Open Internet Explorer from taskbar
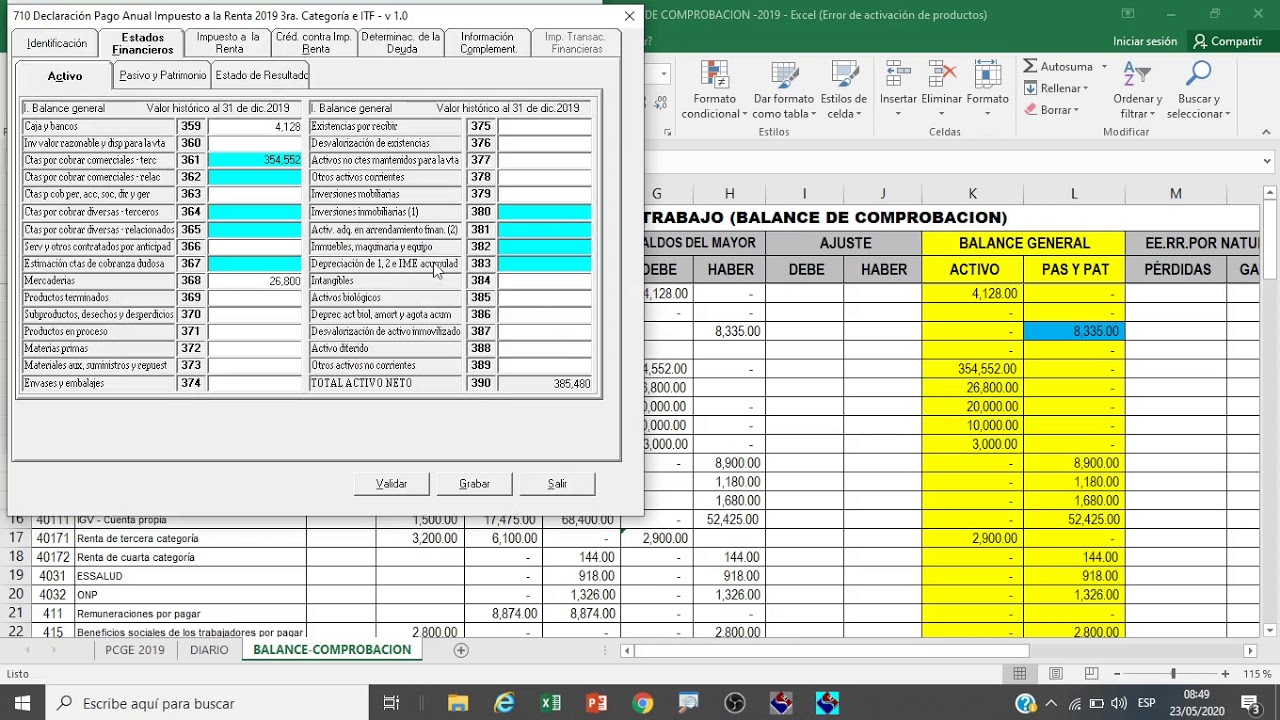The width and height of the screenshot is (1280, 720). 504,703
